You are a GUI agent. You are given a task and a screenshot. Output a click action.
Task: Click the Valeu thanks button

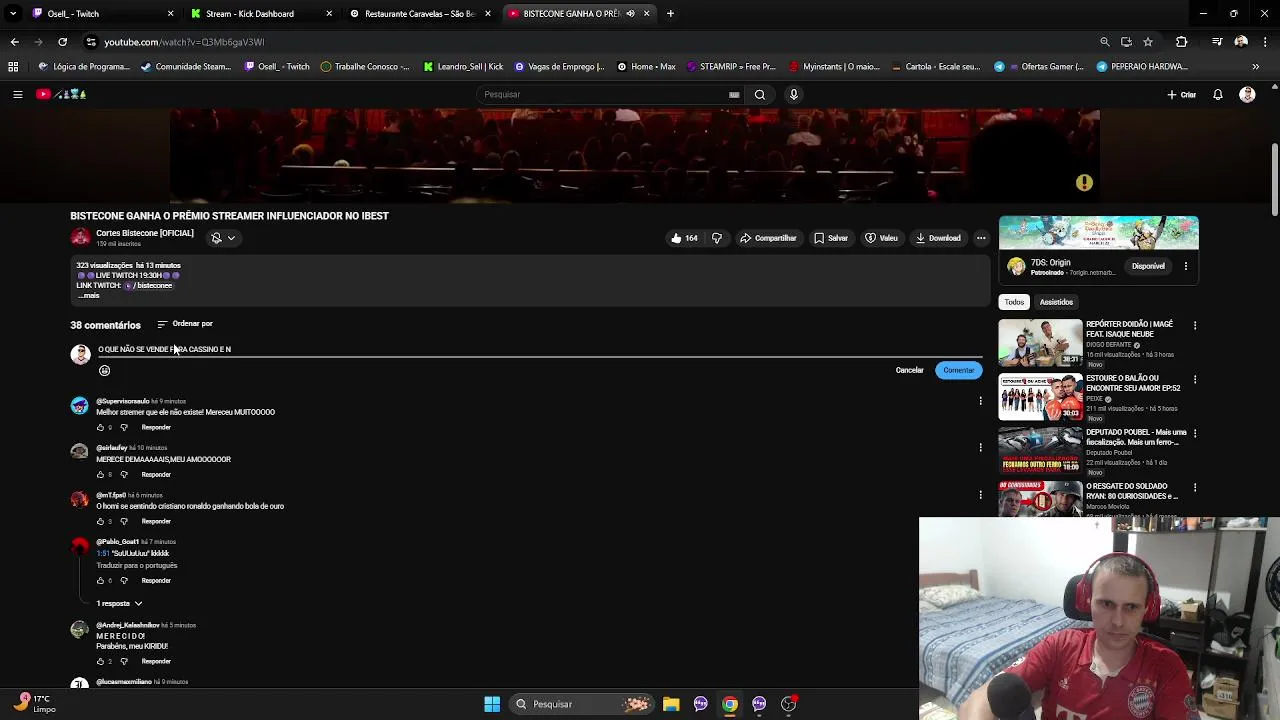click(881, 238)
